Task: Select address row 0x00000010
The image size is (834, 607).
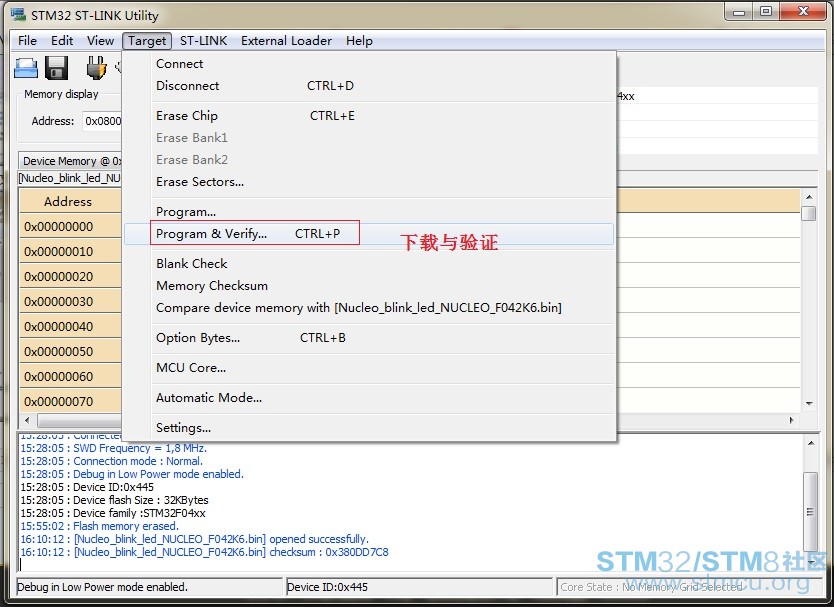Action: (70, 252)
